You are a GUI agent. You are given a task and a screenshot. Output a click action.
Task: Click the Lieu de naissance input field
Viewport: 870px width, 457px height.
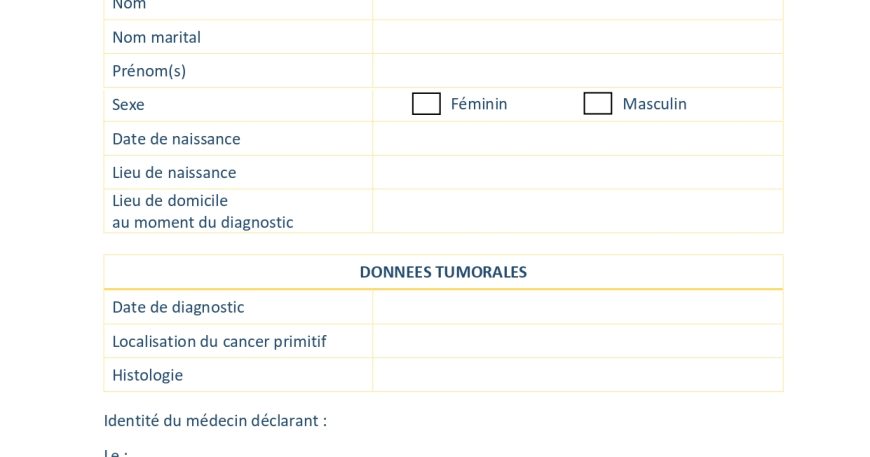pos(577,173)
